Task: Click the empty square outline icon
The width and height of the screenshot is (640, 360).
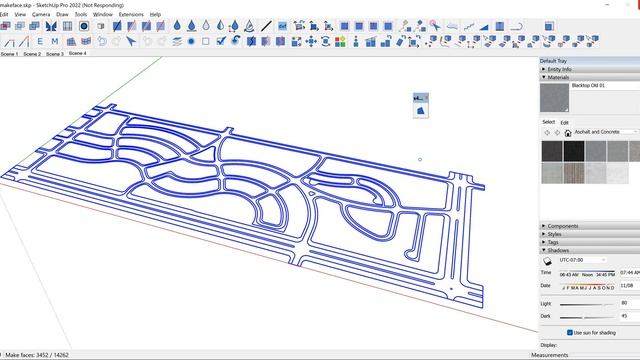Action: [x=206, y=41]
